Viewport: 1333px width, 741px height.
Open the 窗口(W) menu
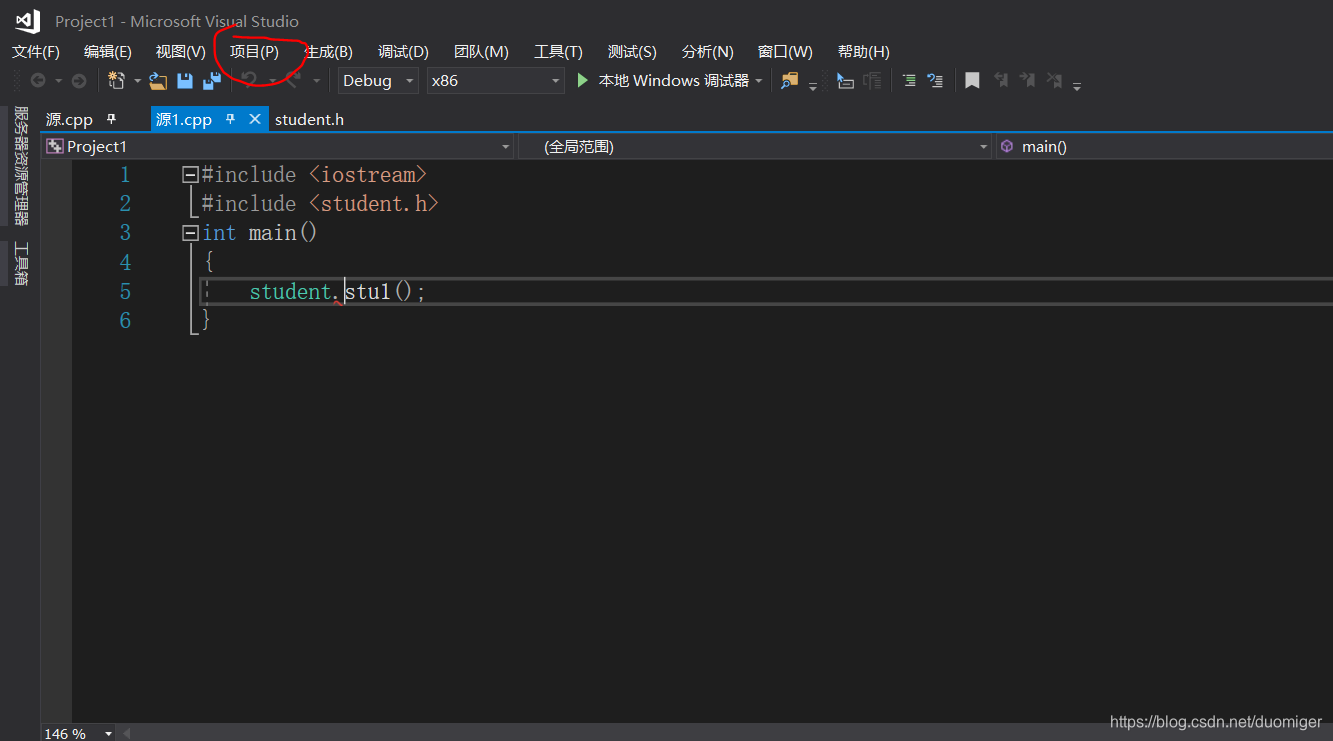785,52
